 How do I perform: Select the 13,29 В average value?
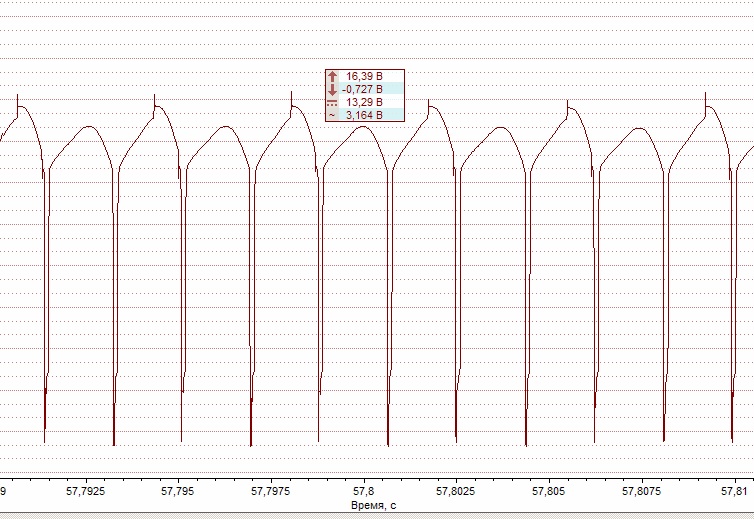(x=364, y=102)
